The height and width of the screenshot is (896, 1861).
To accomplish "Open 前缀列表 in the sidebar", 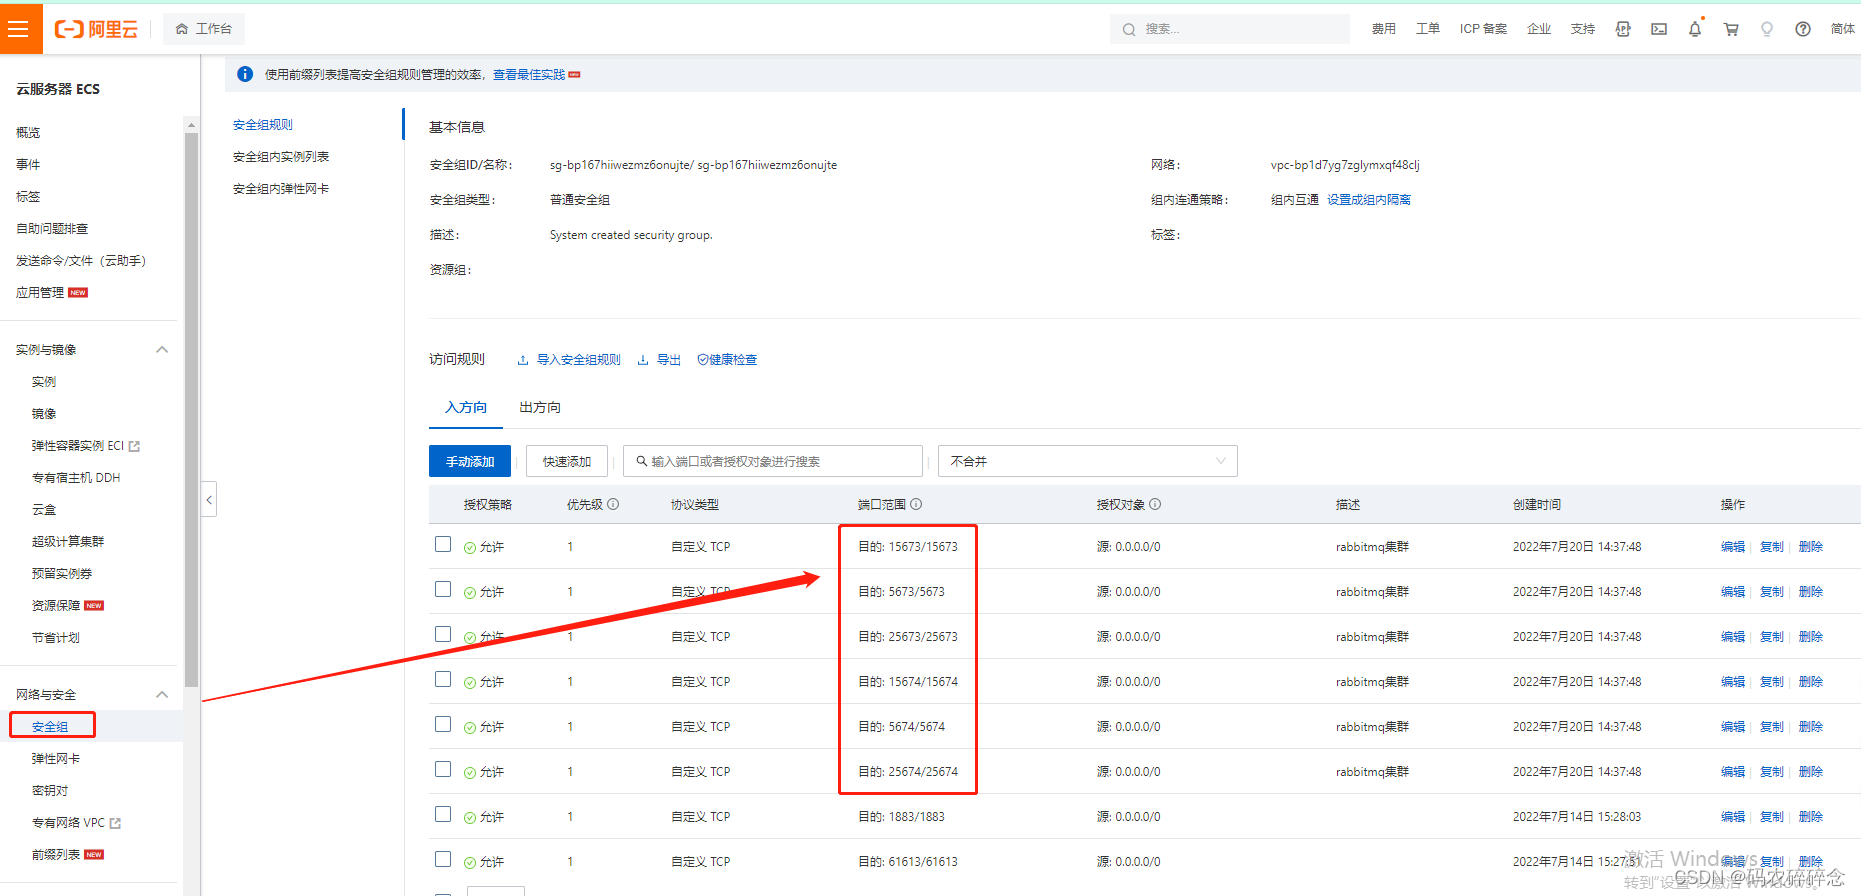I will click(x=56, y=855).
